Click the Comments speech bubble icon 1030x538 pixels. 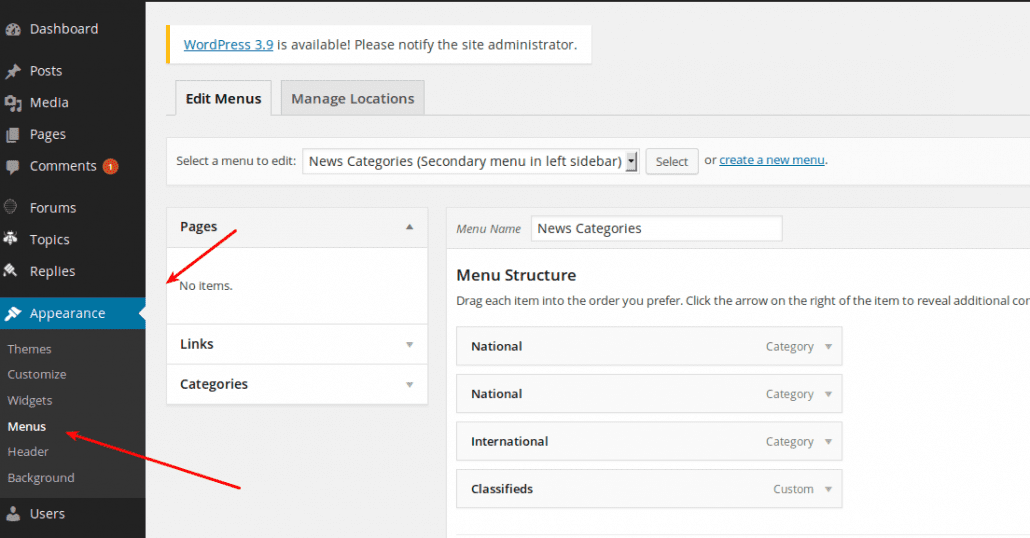point(13,167)
